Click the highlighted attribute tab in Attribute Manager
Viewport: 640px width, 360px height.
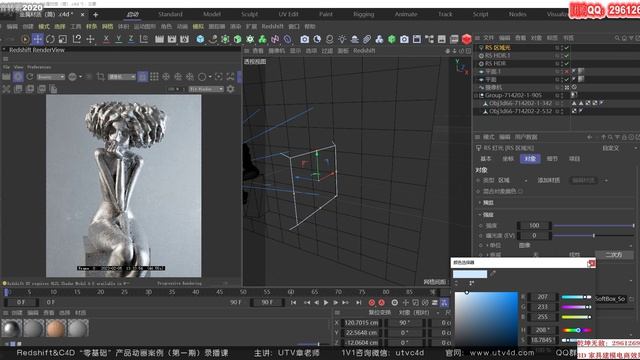pyautogui.click(x=530, y=159)
